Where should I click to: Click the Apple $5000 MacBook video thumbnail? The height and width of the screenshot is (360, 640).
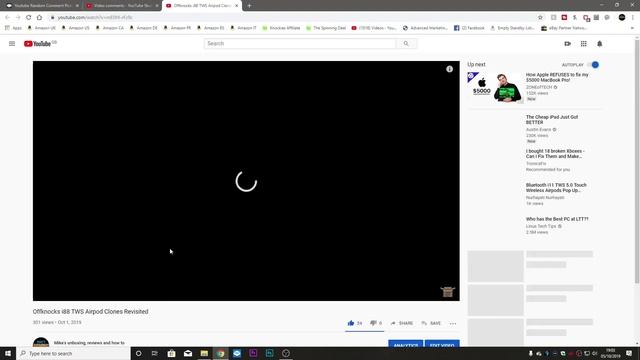coord(495,88)
